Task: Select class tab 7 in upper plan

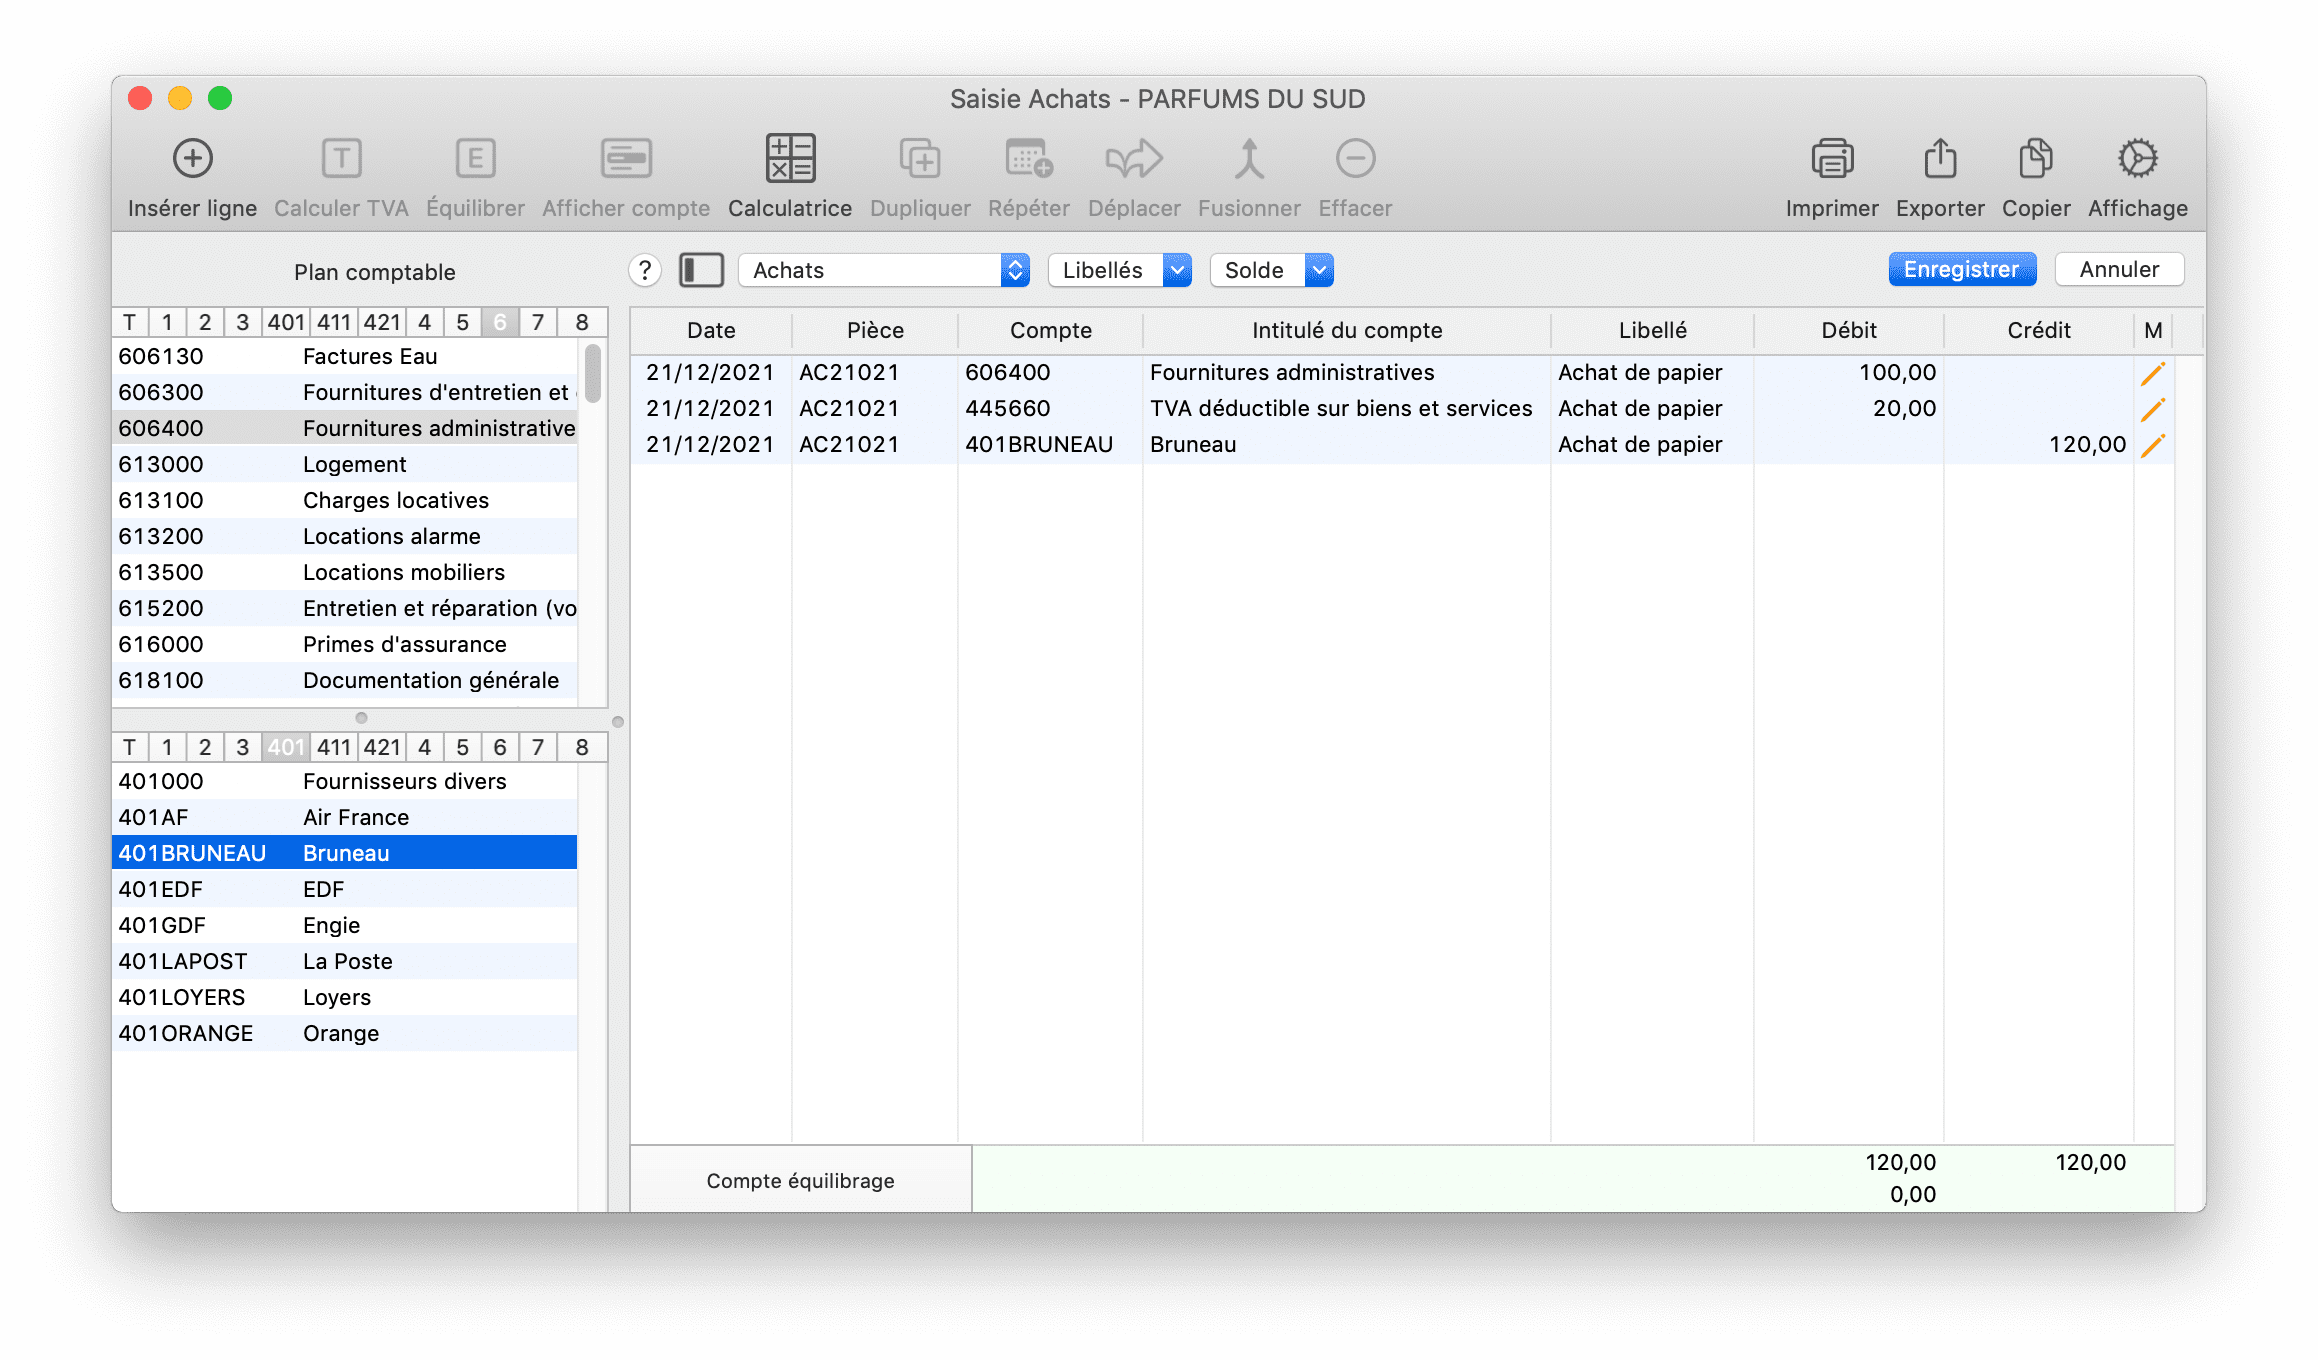Action: [538, 322]
